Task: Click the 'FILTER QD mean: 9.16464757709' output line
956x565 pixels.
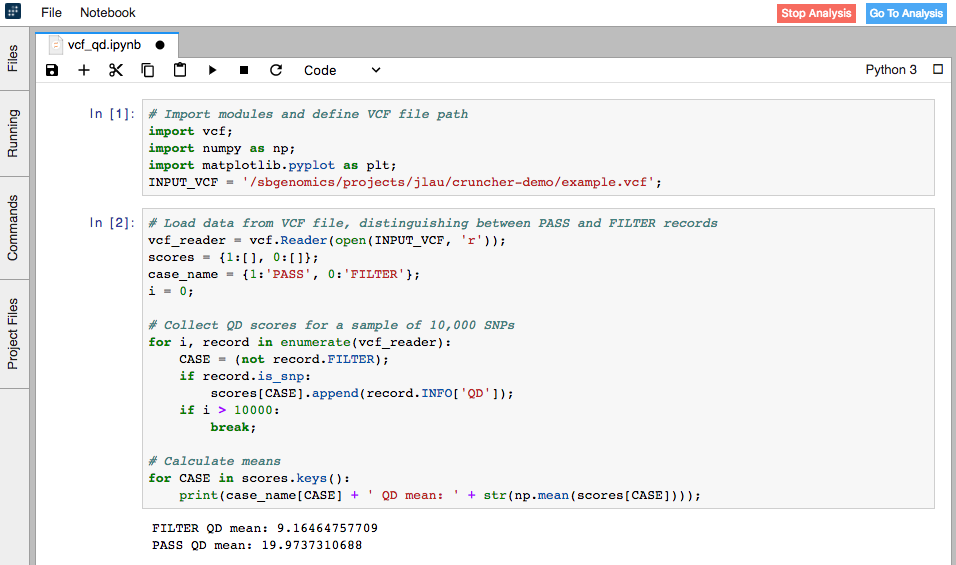Action: pos(265,528)
